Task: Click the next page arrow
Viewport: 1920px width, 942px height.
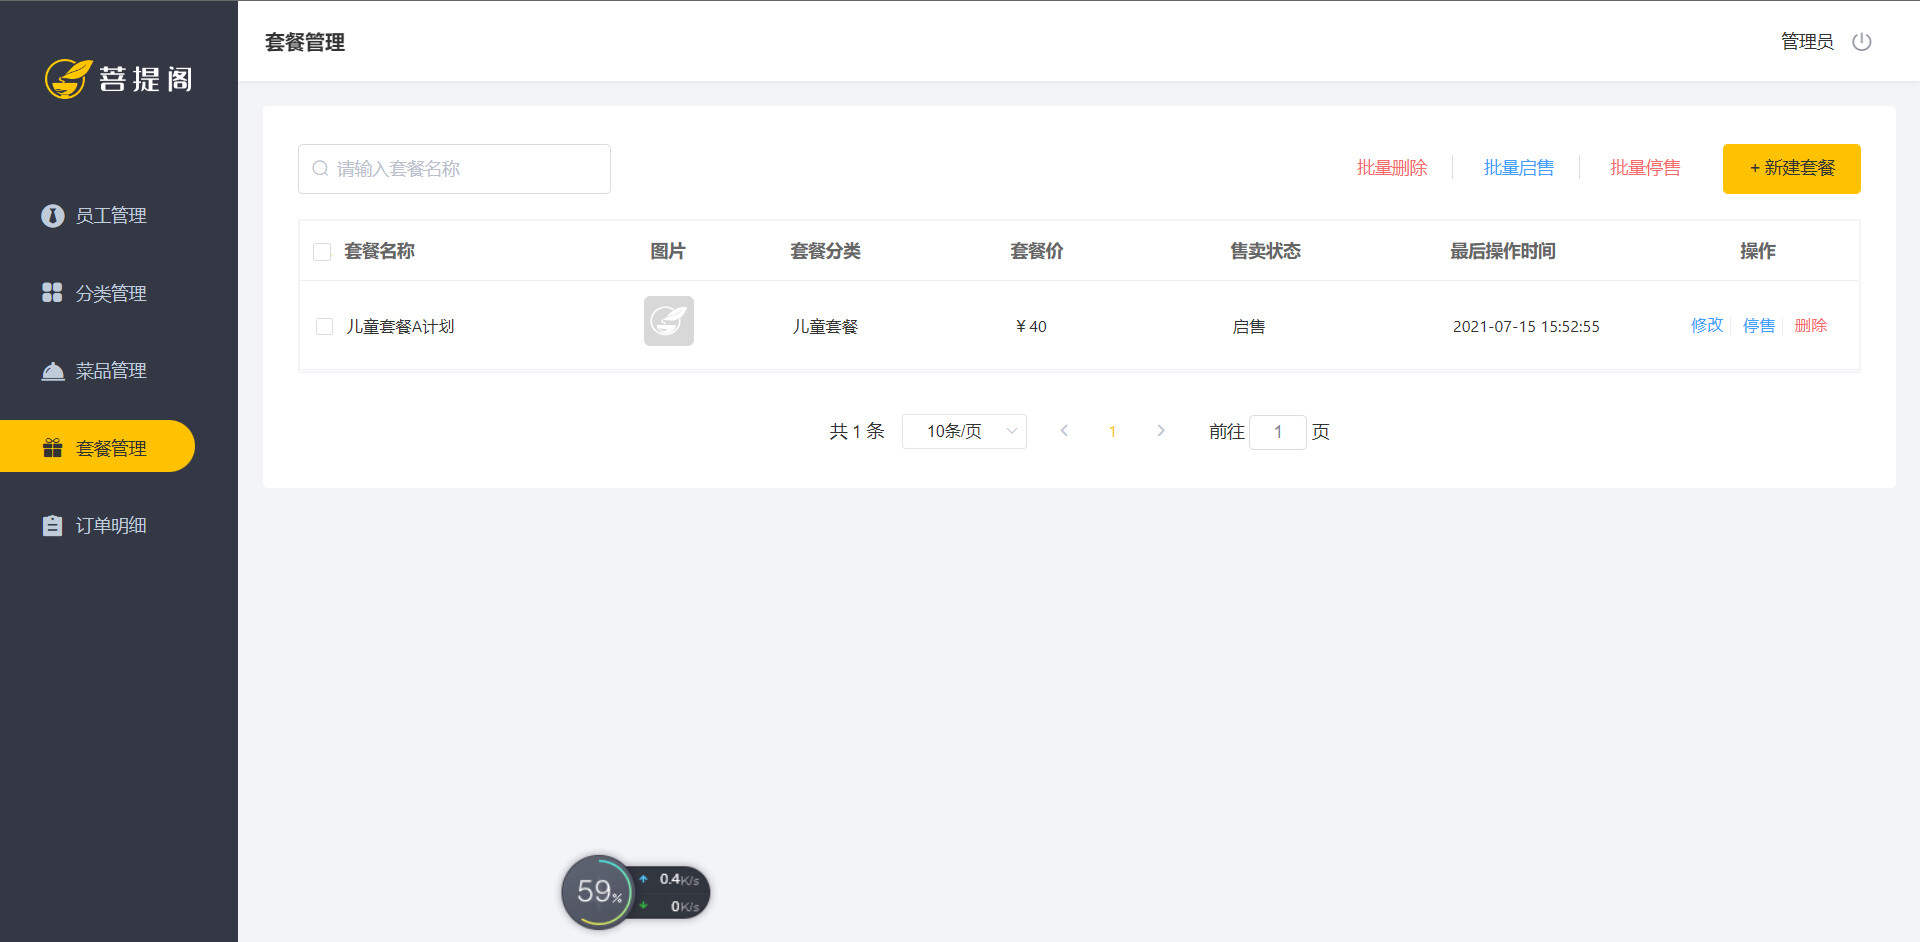Action: [x=1161, y=431]
